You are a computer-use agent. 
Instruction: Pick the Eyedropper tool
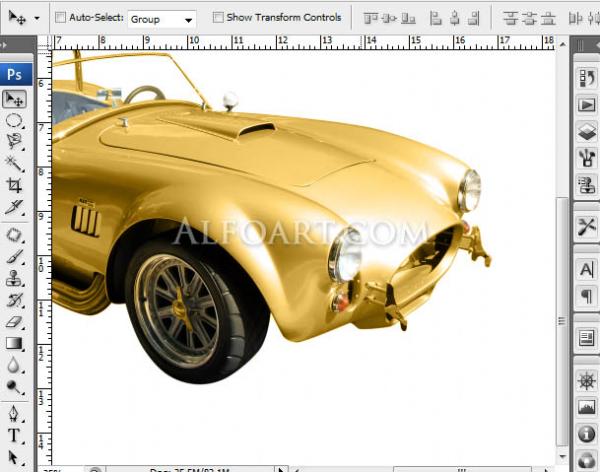click(15, 207)
